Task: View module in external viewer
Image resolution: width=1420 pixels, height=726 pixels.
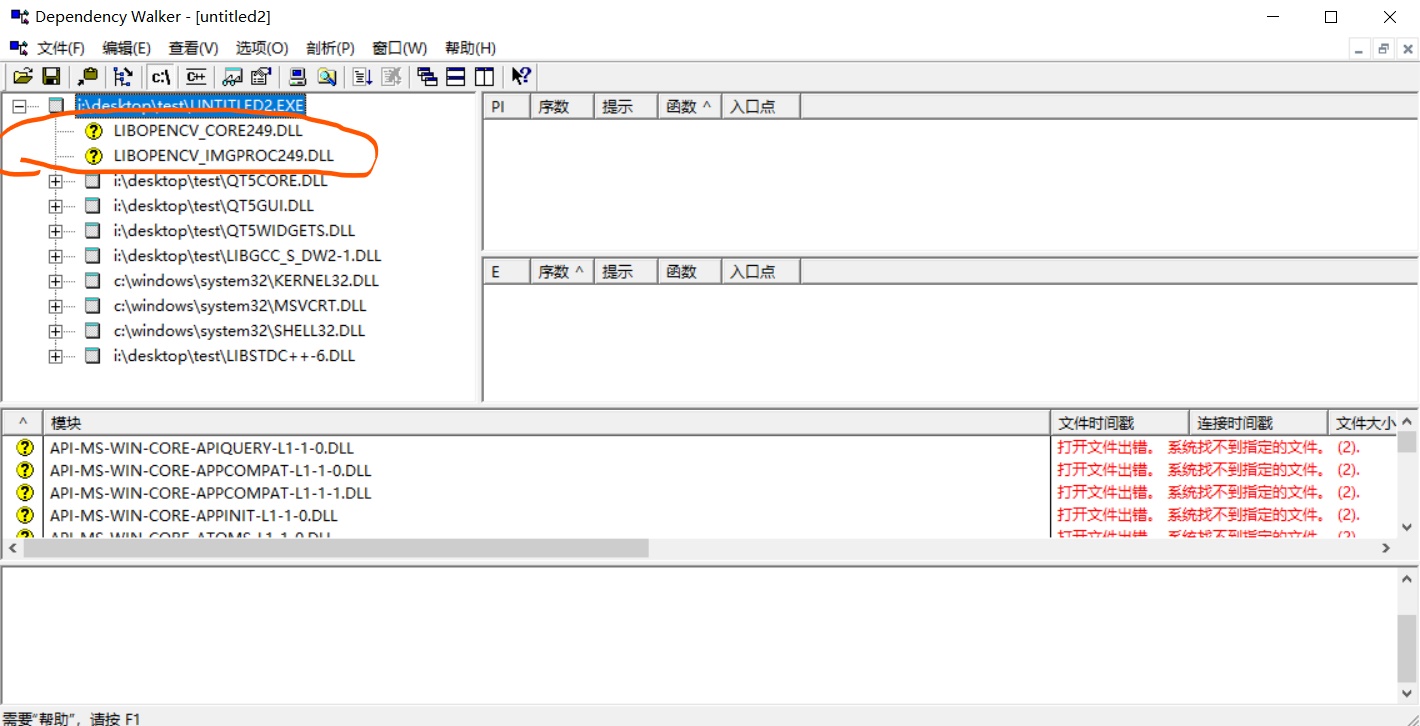Action: tap(232, 76)
